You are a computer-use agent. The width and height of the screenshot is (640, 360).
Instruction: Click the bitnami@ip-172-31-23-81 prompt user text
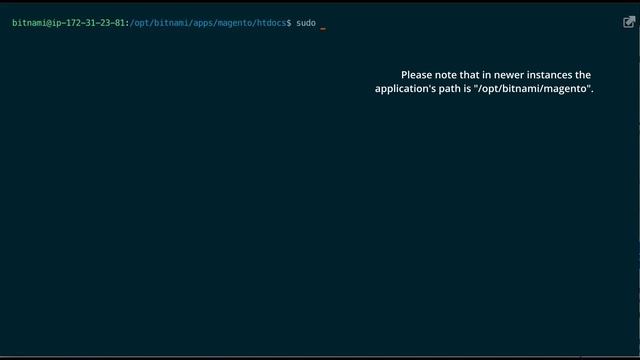pyautogui.click(x=68, y=23)
